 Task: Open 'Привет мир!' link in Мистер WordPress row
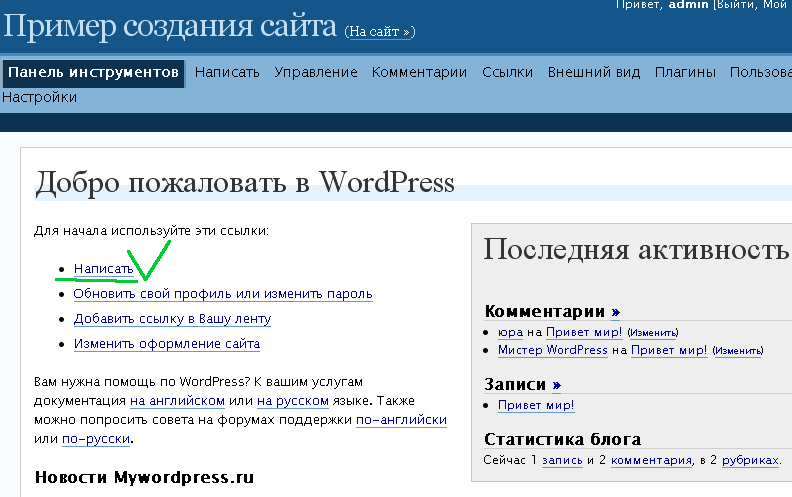(x=669, y=350)
